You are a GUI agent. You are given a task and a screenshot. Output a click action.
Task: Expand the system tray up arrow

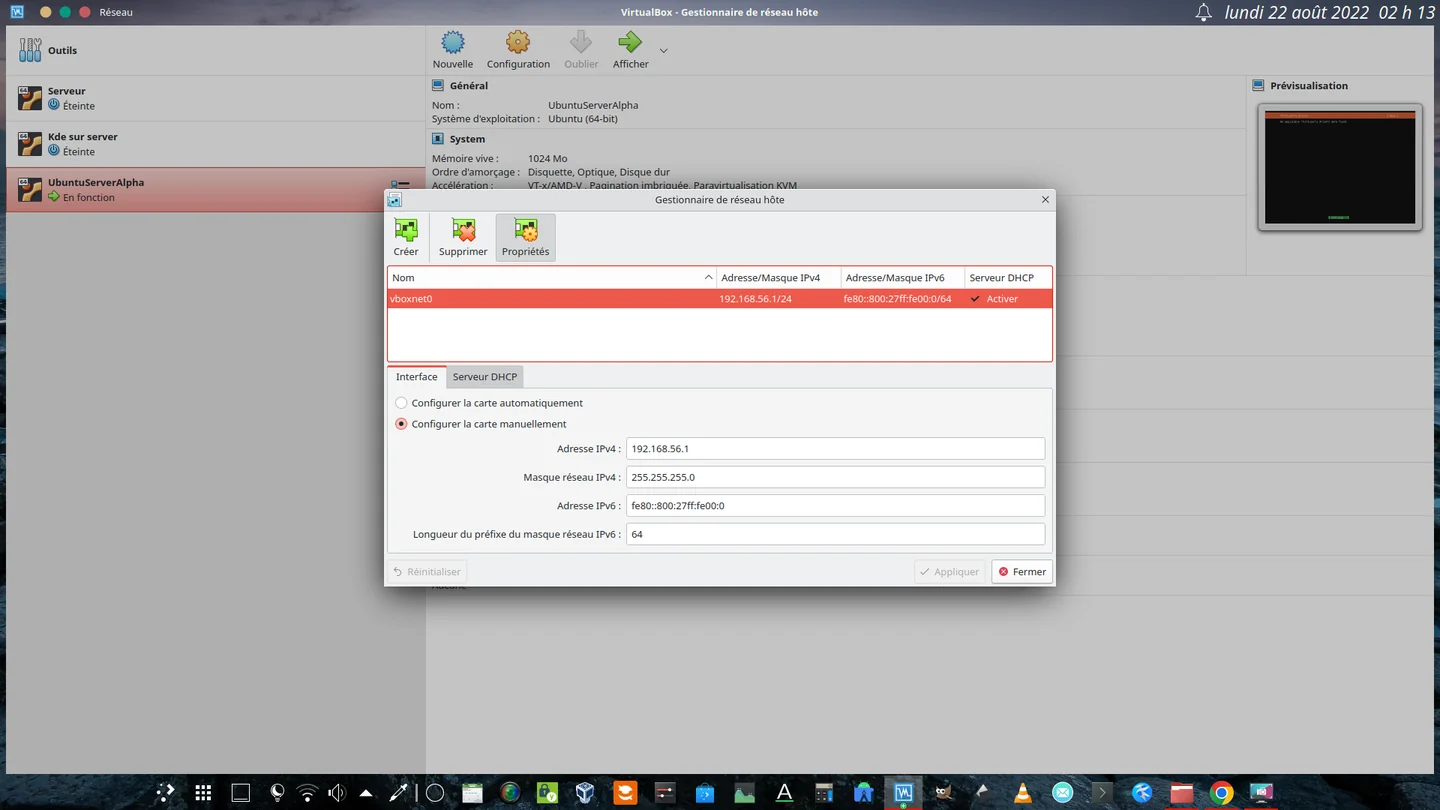[x=366, y=793]
